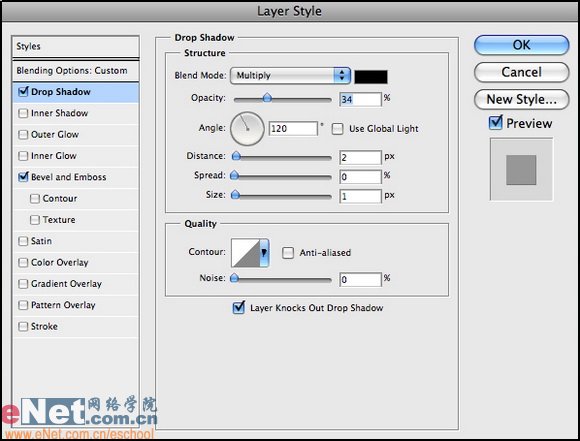This screenshot has width=580, height=441.
Task: Click the Noise value field
Action: pos(360,279)
